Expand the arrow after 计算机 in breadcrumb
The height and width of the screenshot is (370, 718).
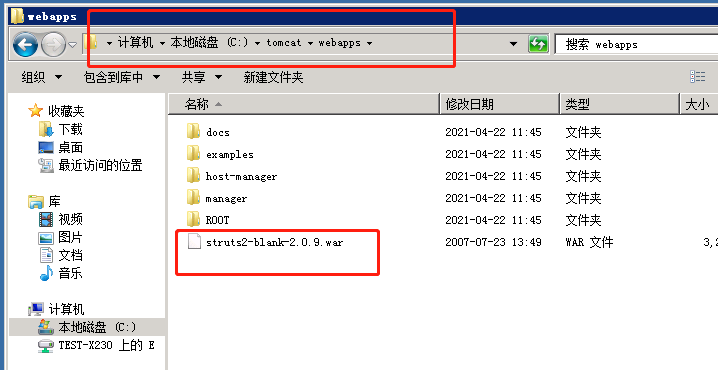click(x=162, y=43)
